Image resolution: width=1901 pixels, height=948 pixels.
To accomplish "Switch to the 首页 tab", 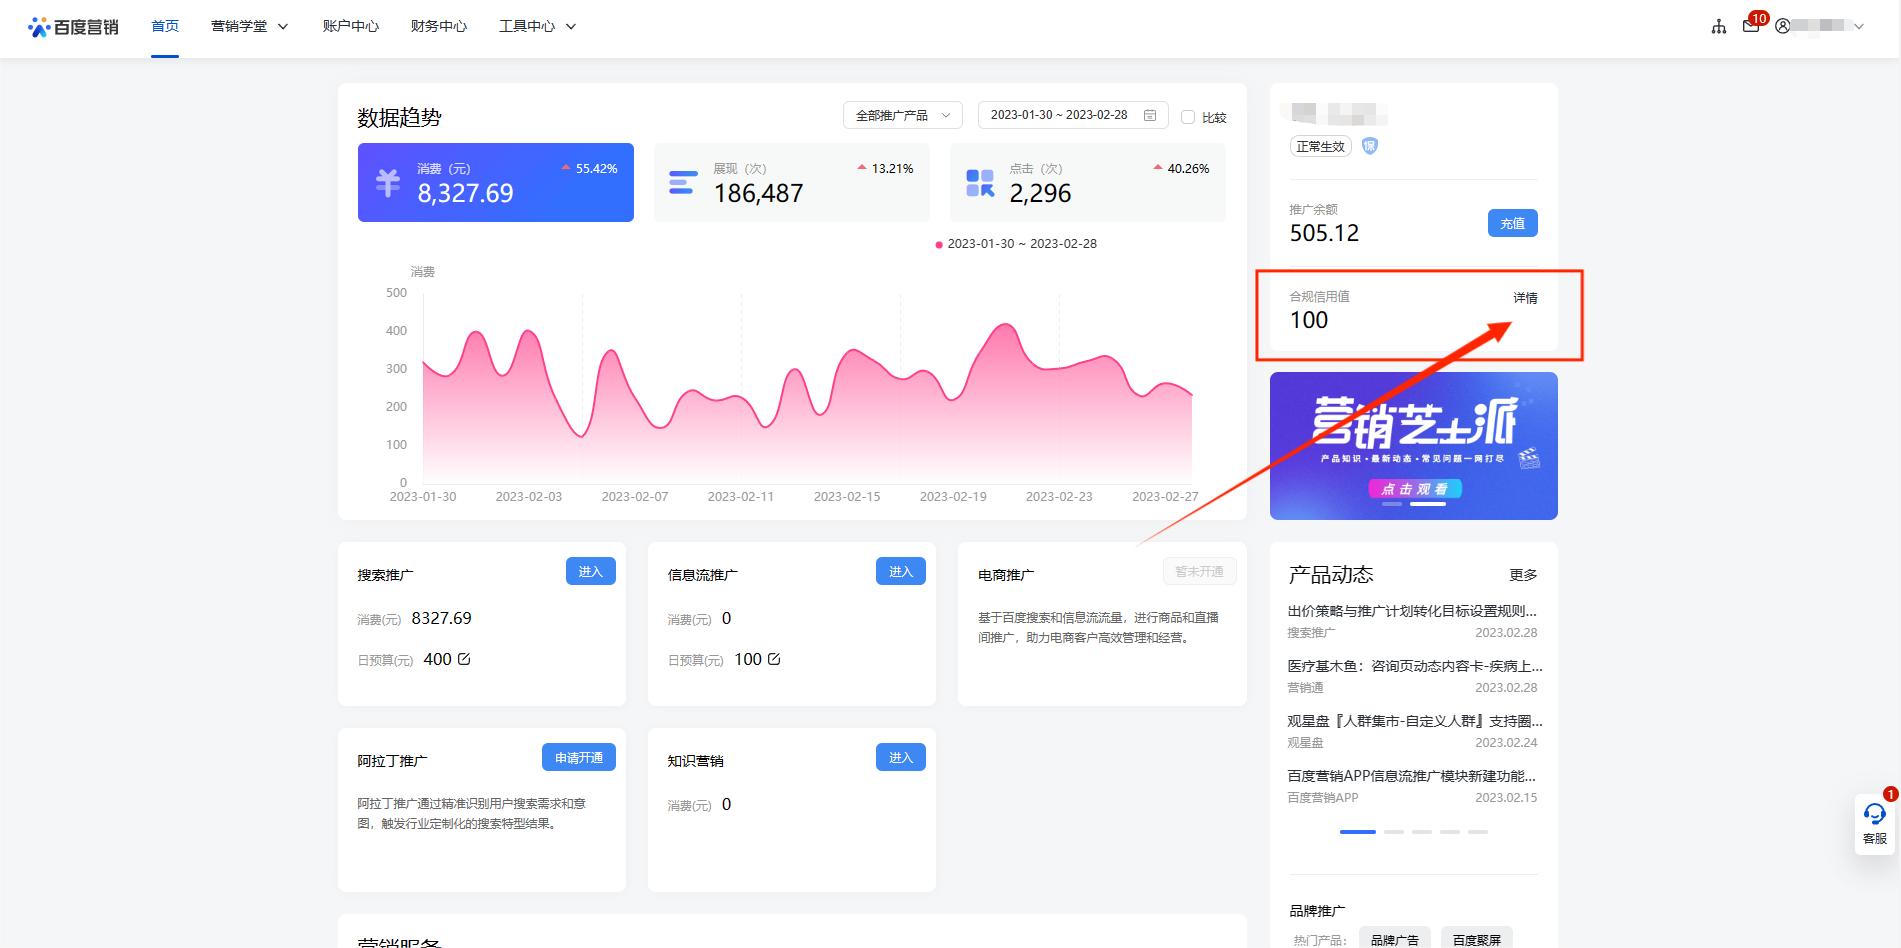I will (x=164, y=26).
